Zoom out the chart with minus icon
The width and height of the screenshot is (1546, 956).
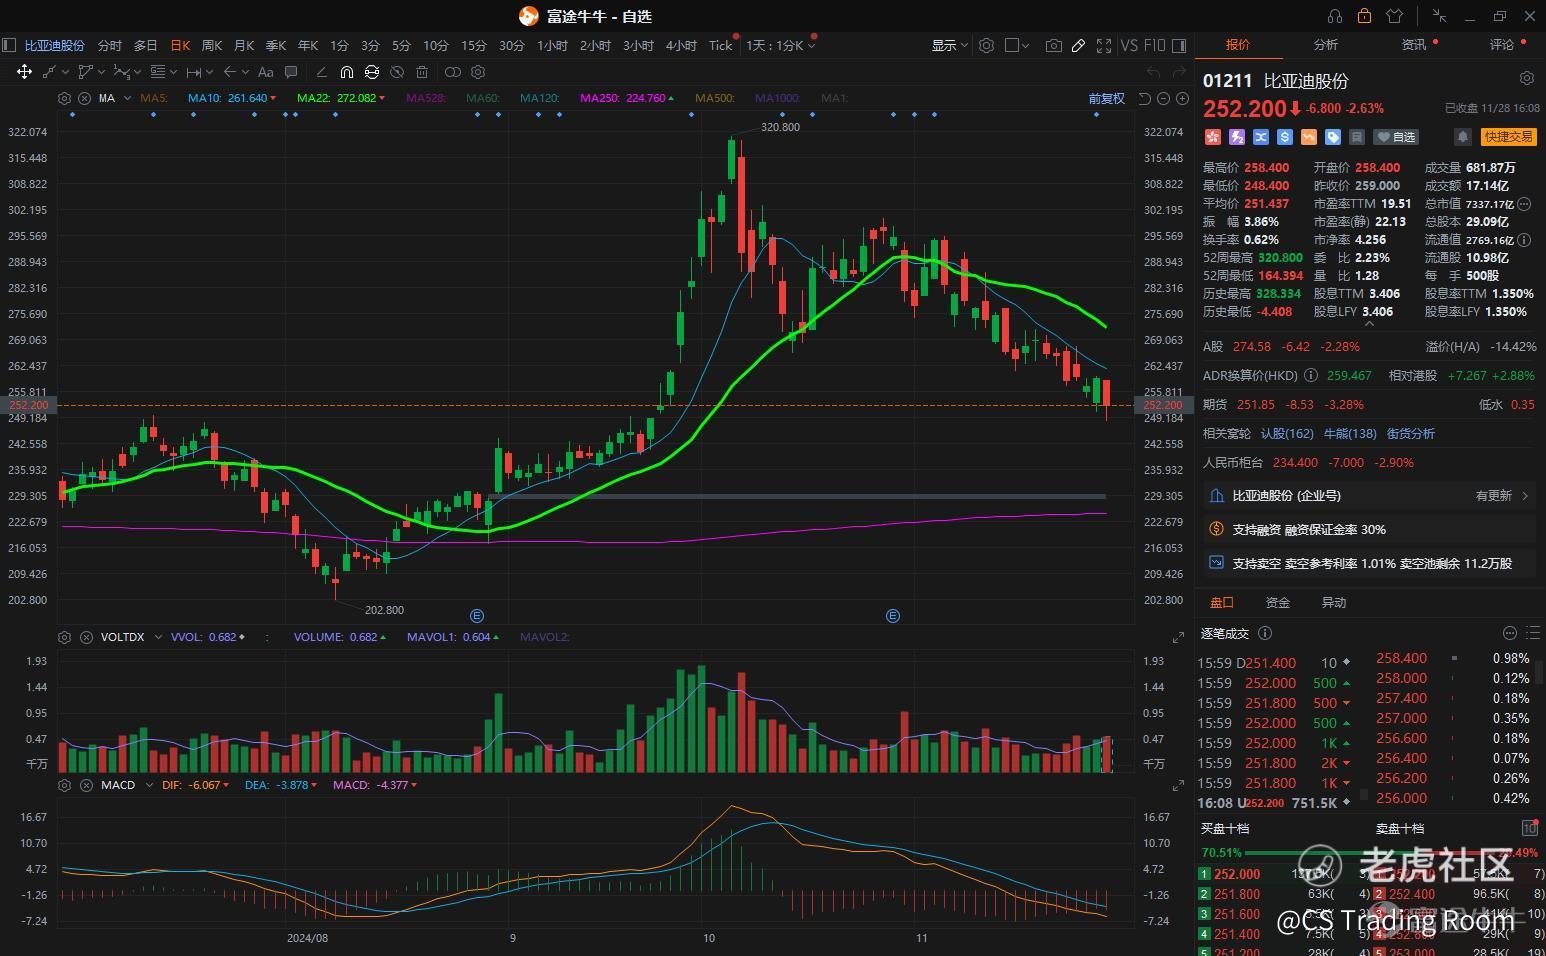[x=1164, y=98]
